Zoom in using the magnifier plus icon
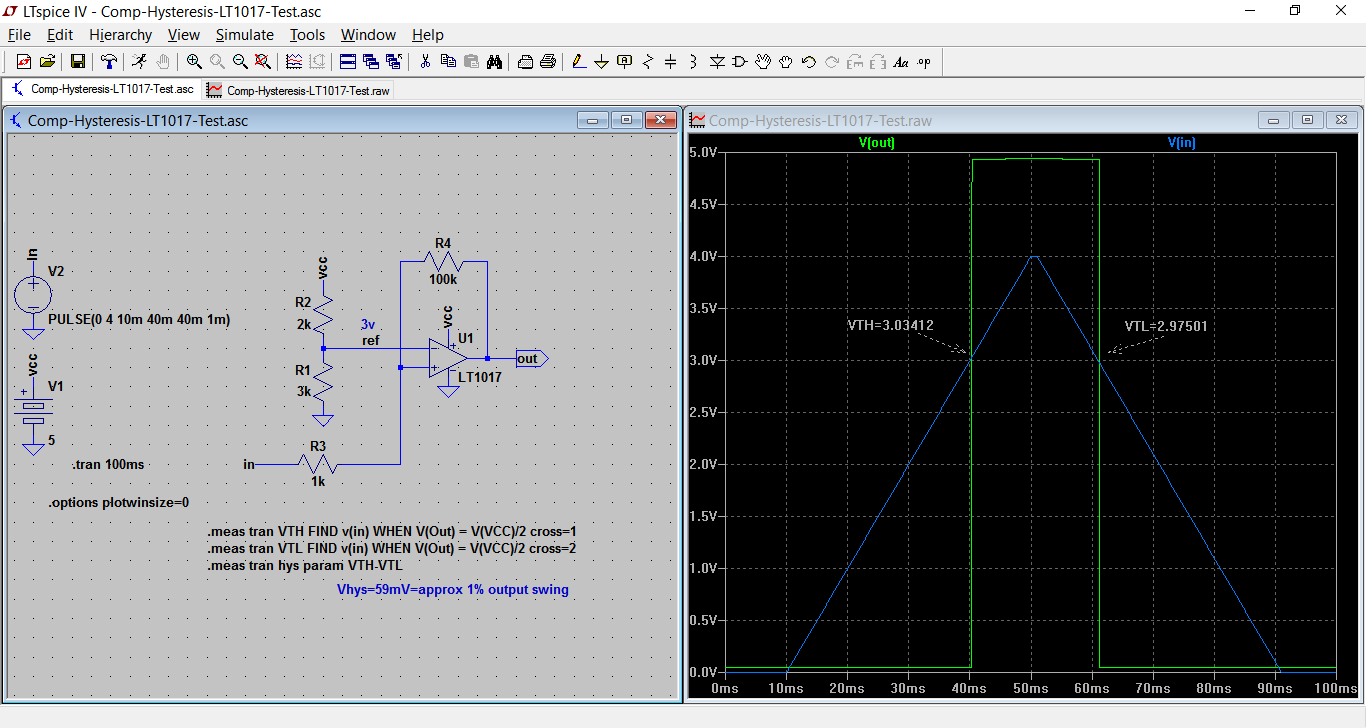 click(x=194, y=62)
